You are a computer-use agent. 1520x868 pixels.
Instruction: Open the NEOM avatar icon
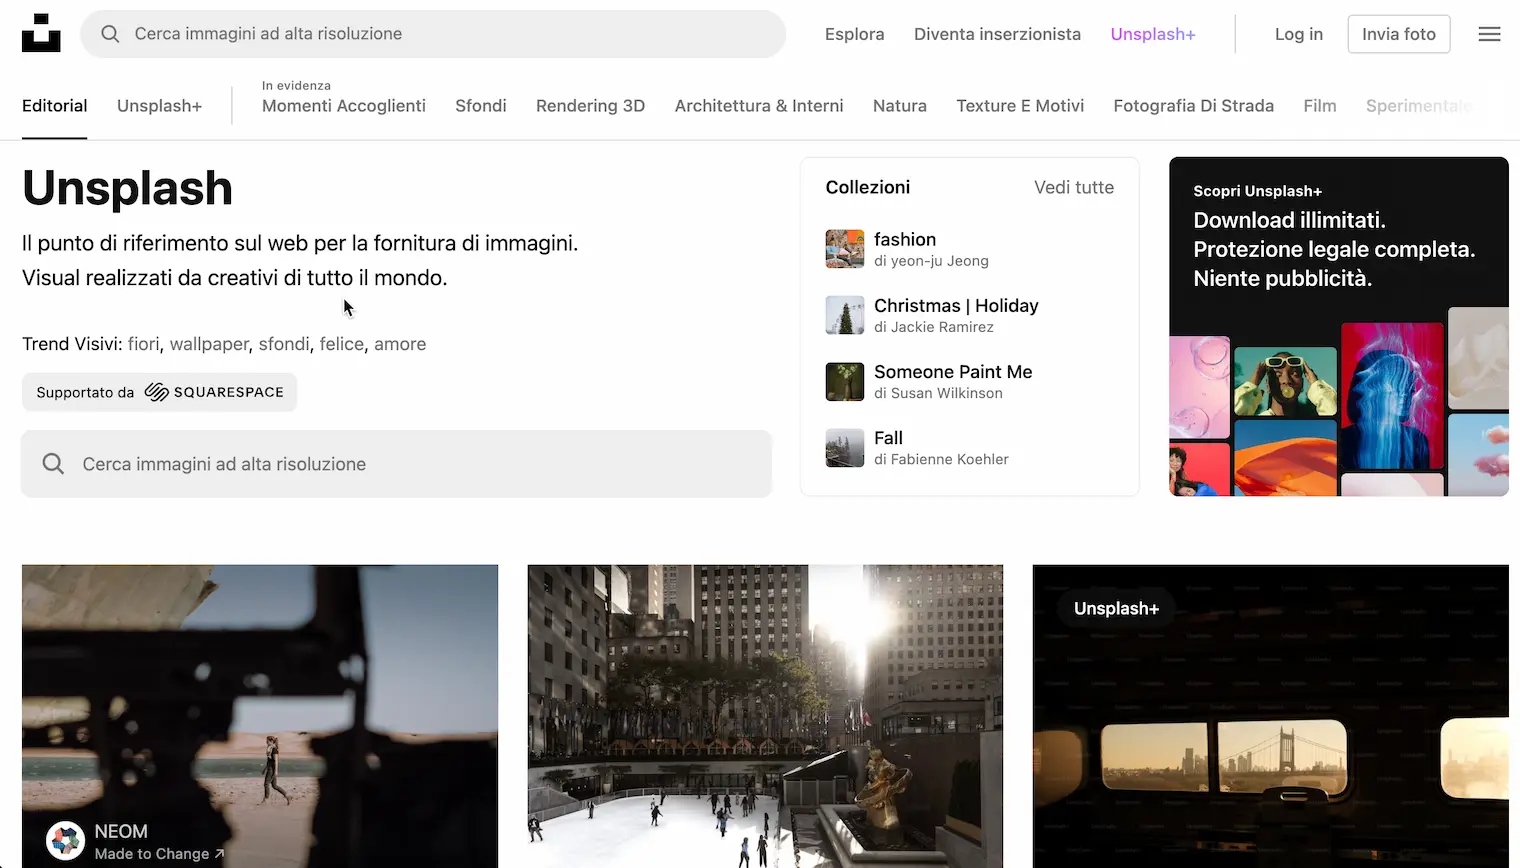pos(65,841)
